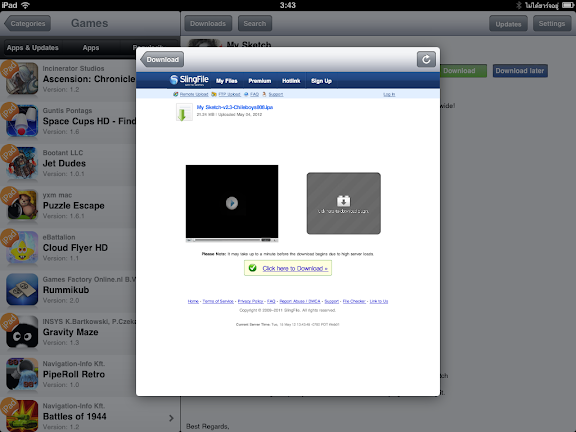Open the Cloud Flyer HD app icon

pyautogui.click(x=22, y=247)
